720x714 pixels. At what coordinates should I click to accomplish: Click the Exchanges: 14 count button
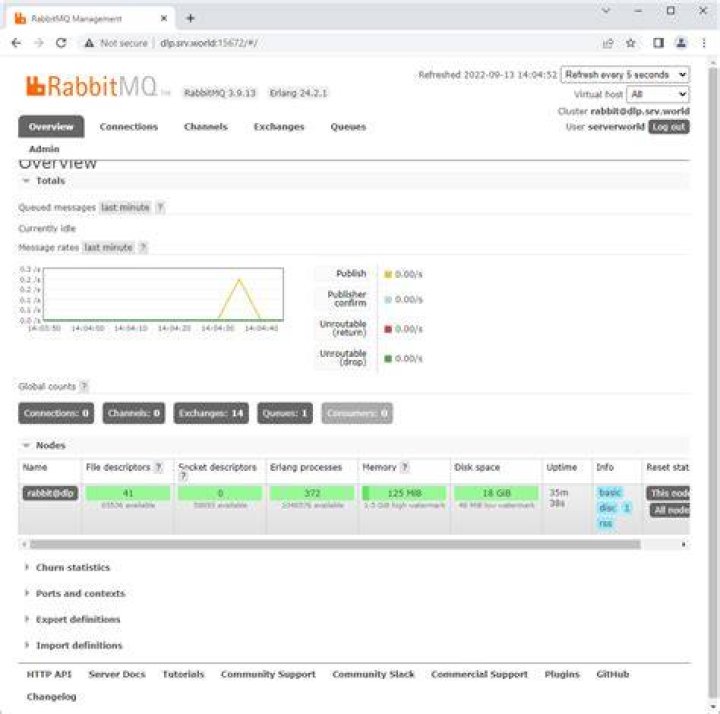[x=211, y=413]
